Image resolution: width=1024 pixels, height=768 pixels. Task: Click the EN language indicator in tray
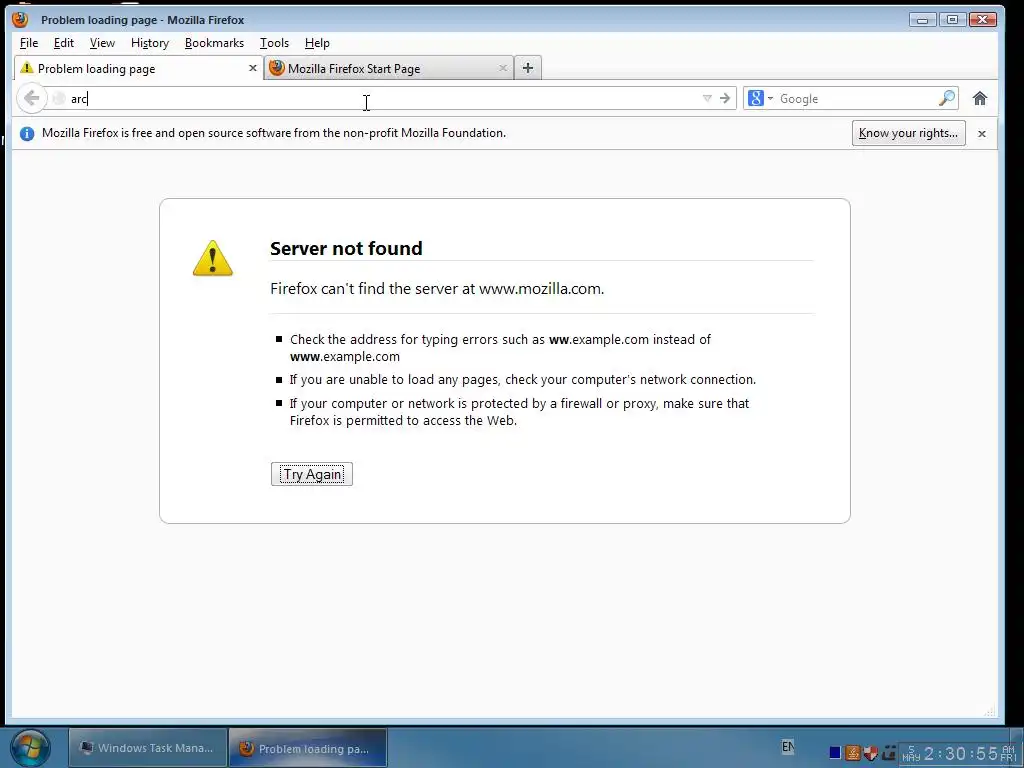[x=788, y=746]
